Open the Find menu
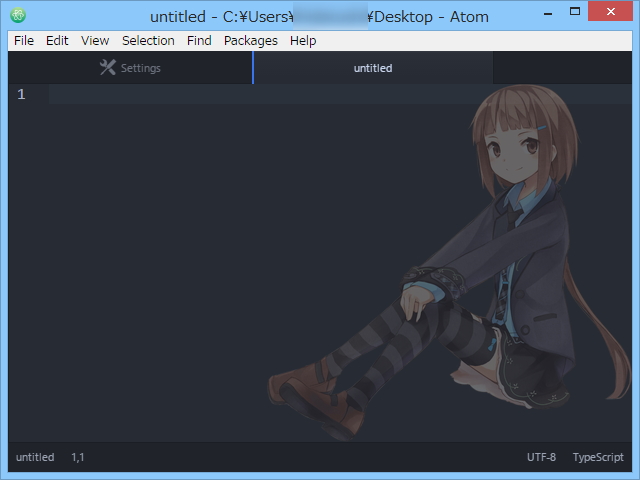Viewport: 640px width, 480px height. pyautogui.click(x=199, y=41)
